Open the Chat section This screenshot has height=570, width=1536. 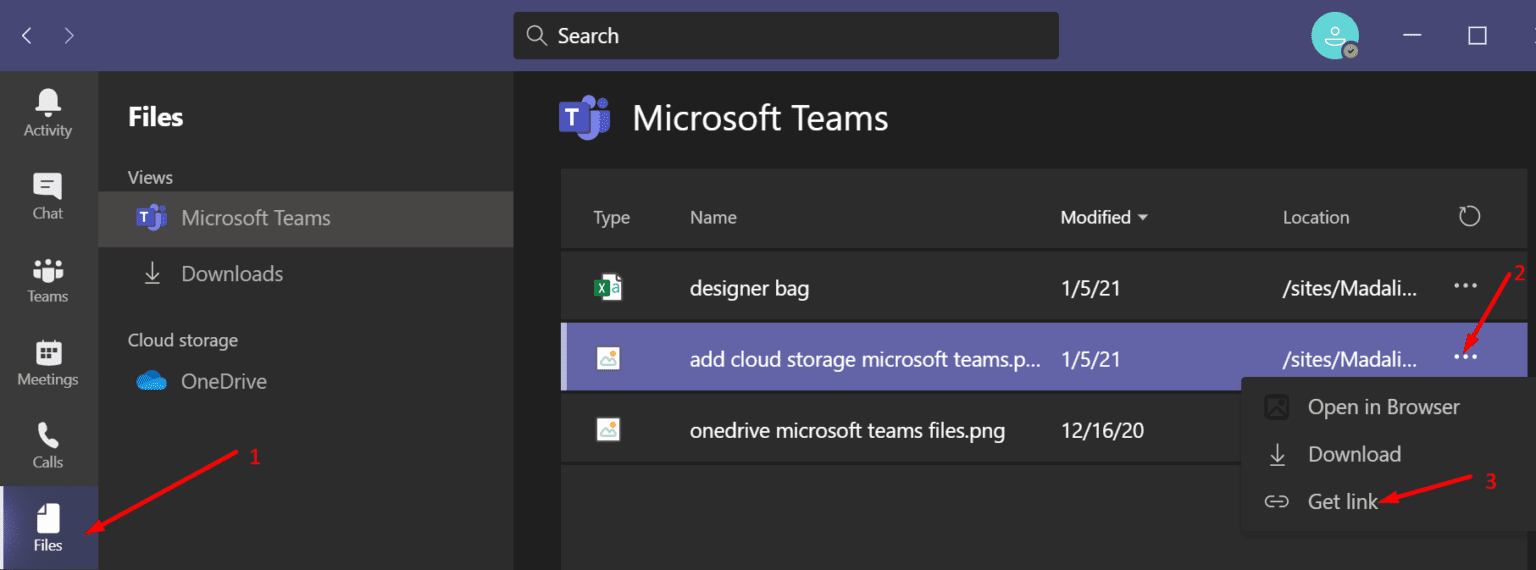[48, 196]
